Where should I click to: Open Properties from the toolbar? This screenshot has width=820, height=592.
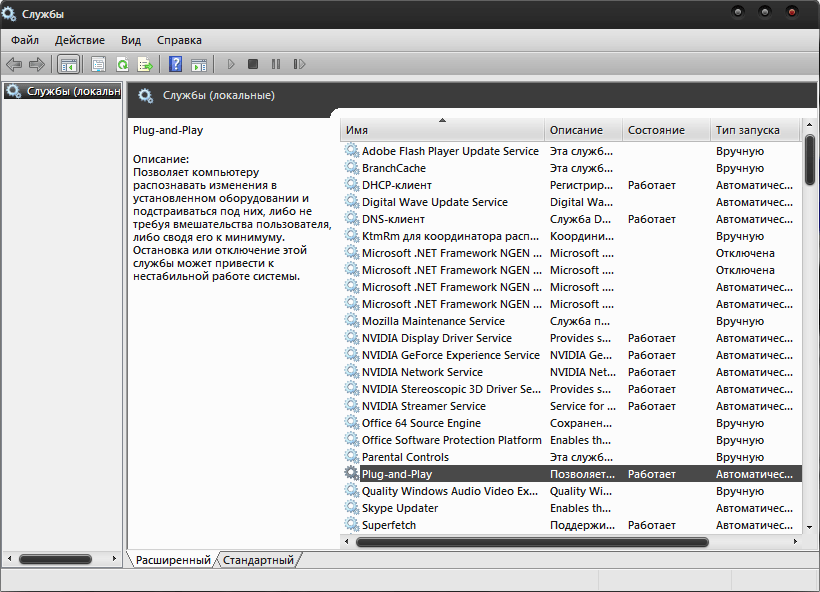[98, 64]
